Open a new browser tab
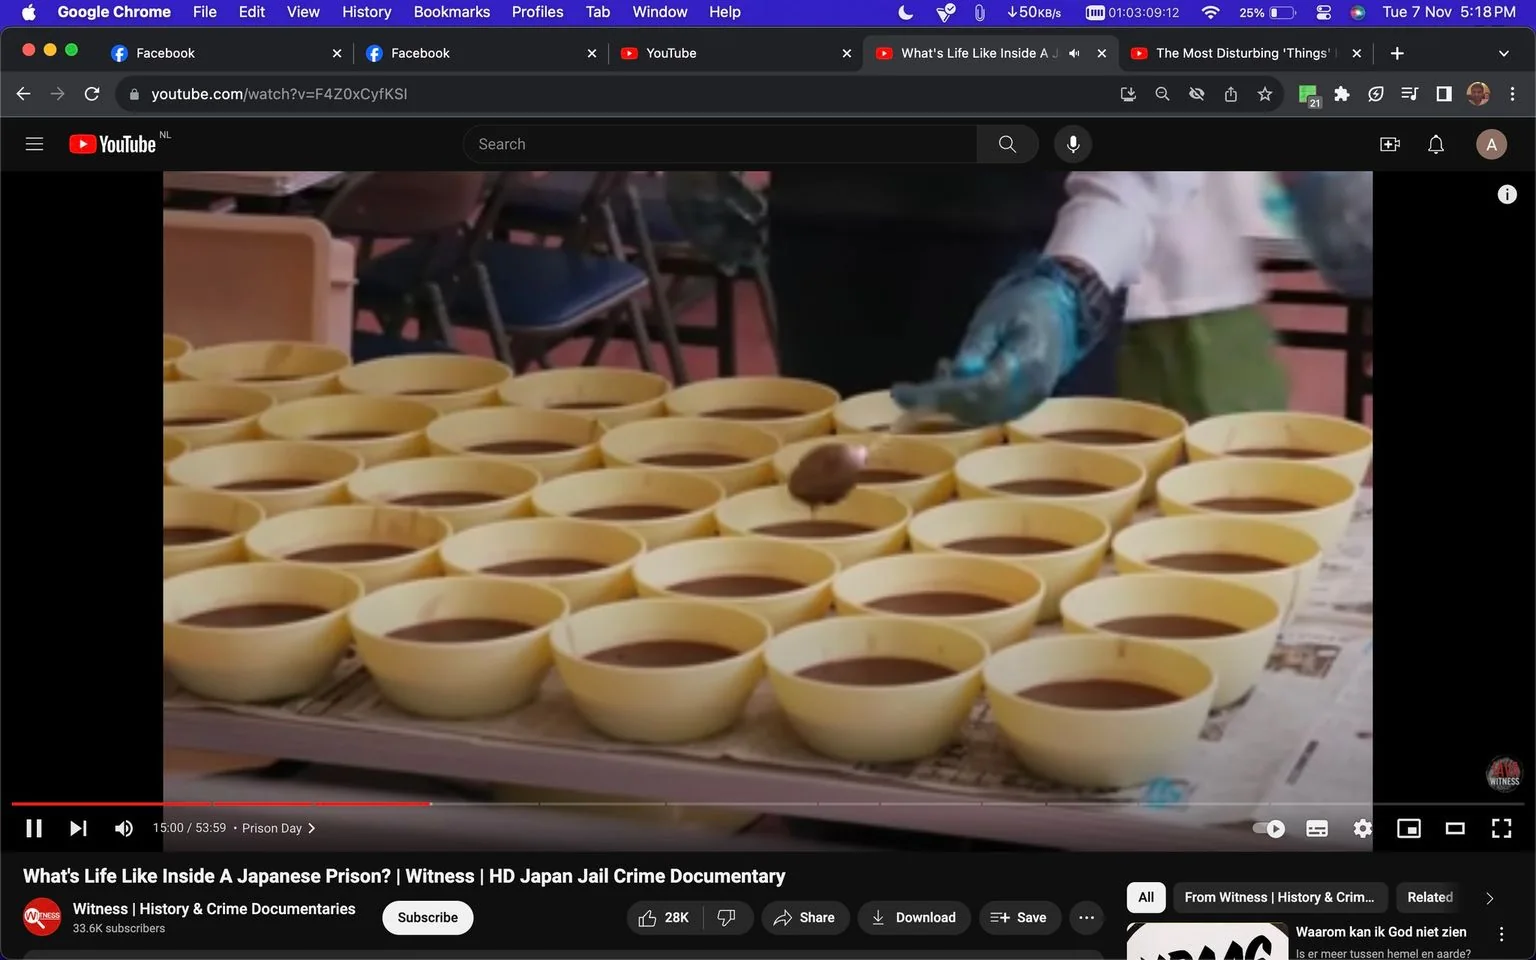1536x960 pixels. [1397, 53]
